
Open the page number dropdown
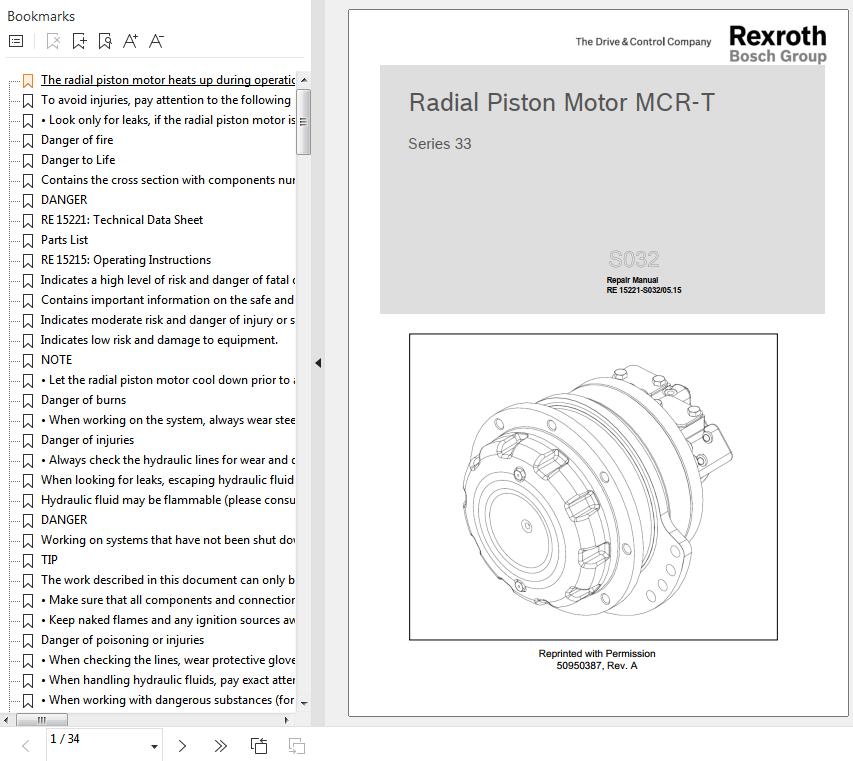154,747
